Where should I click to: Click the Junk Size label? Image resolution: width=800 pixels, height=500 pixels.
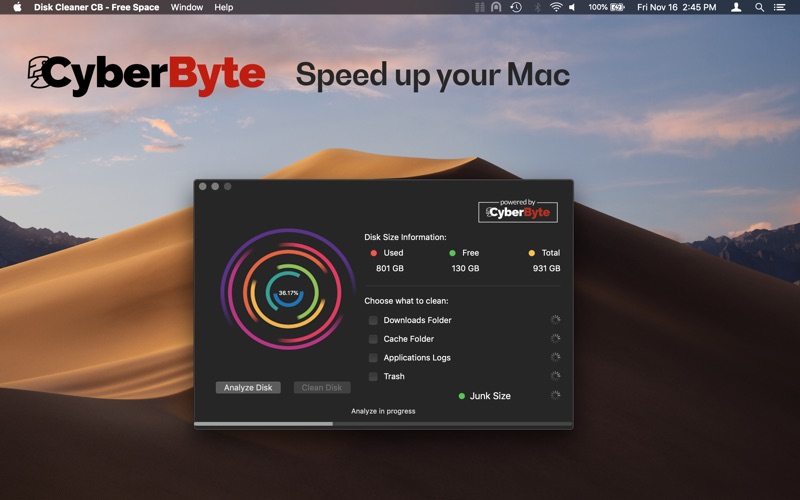[490, 396]
